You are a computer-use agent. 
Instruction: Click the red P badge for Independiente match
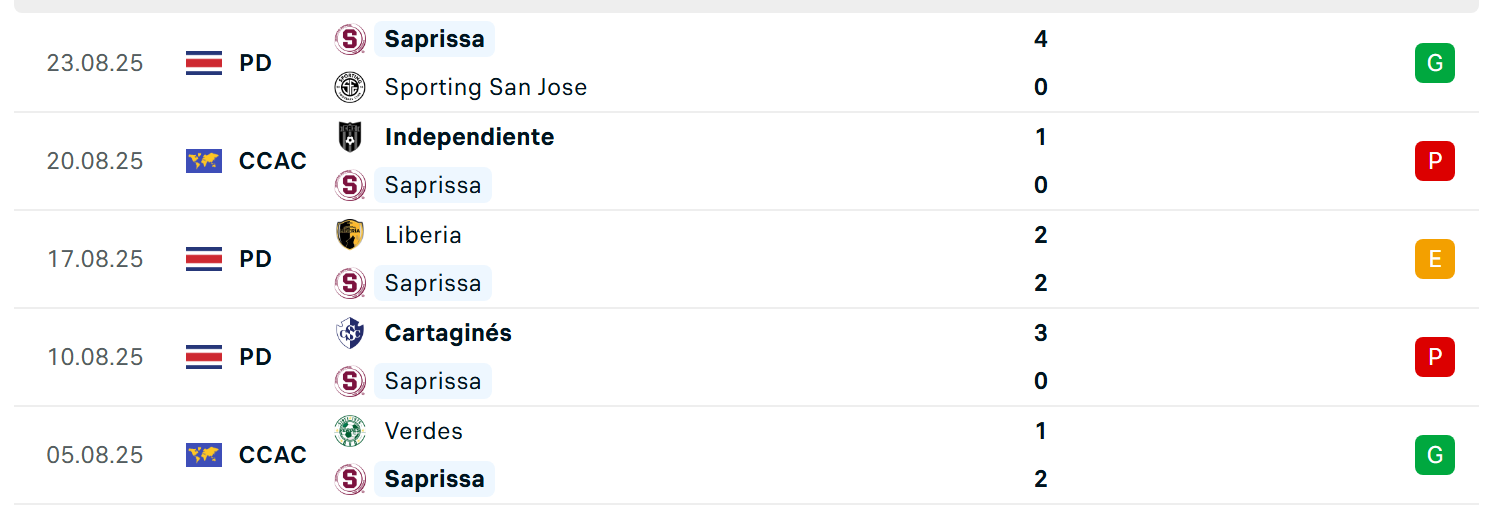pyautogui.click(x=1435, y=161)
